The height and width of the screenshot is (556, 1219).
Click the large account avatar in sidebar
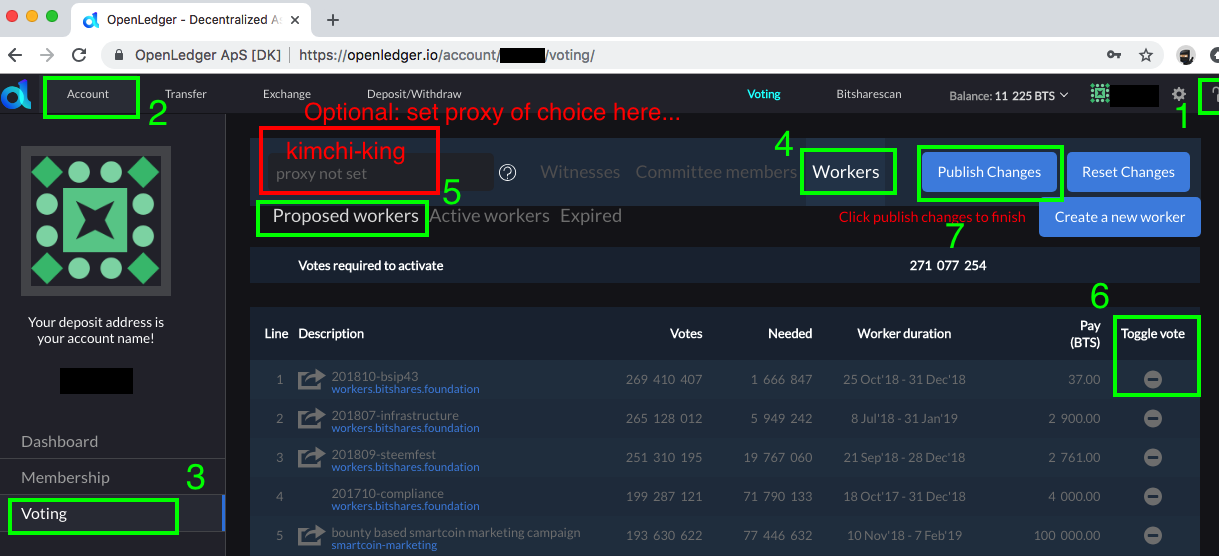[97, 219]
